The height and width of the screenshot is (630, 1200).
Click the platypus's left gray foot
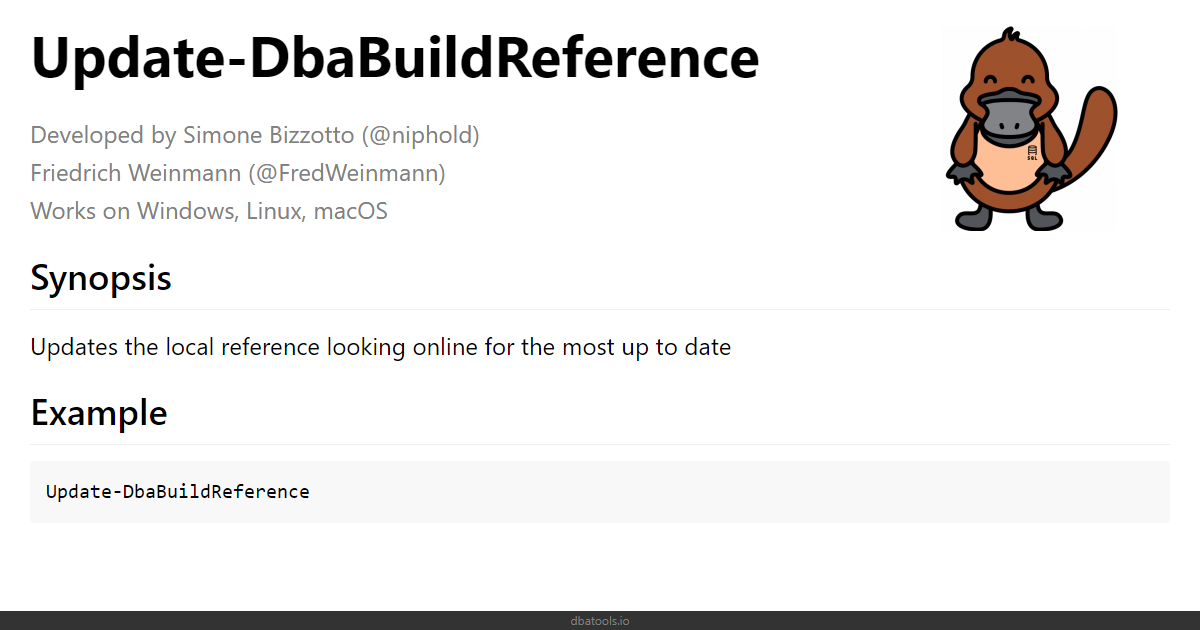[x=974, y=218]
